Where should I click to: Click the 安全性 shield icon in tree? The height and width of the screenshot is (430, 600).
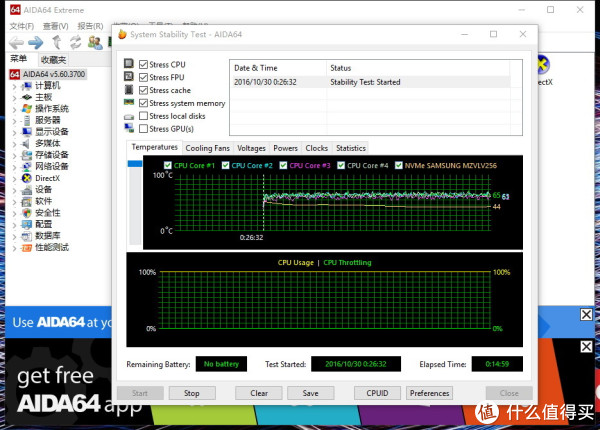pos(26,213)
